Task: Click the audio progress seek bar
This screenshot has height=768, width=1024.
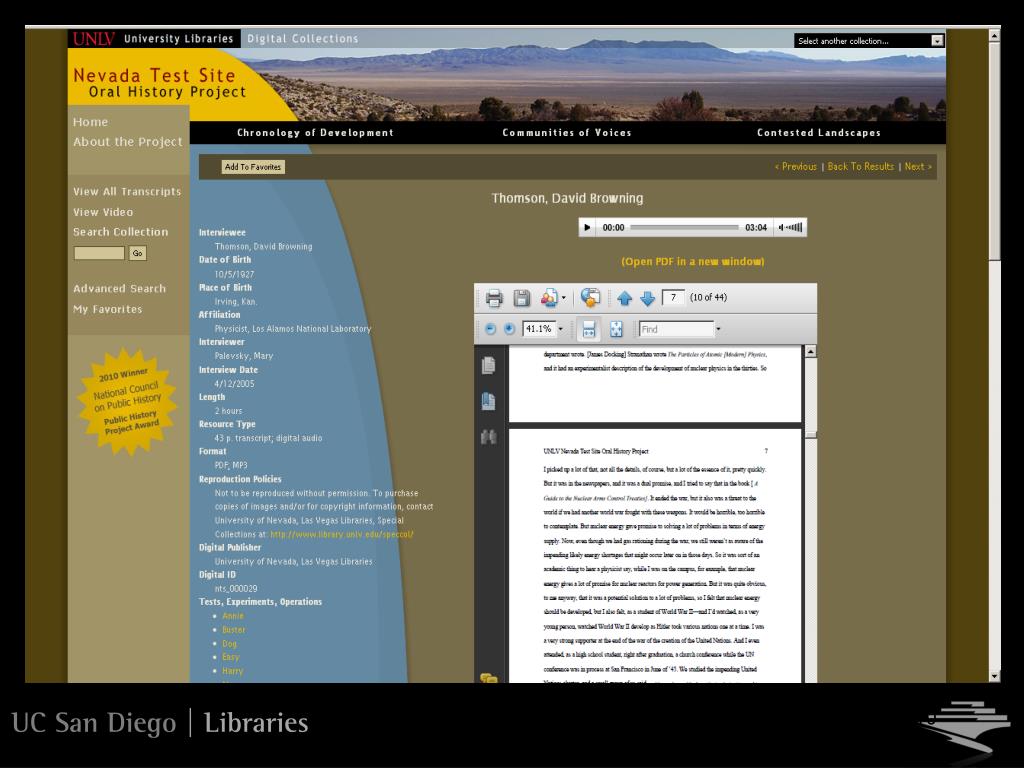Action: pyautogui.click(x=684, y=227)
